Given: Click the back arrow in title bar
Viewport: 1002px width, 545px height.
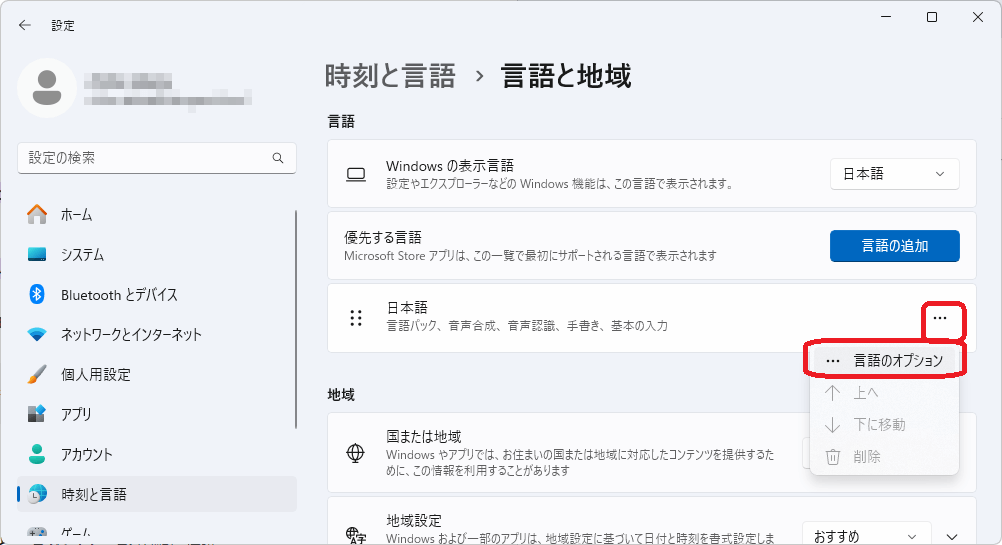Looking at the screenshot, I should click(25, 25).
